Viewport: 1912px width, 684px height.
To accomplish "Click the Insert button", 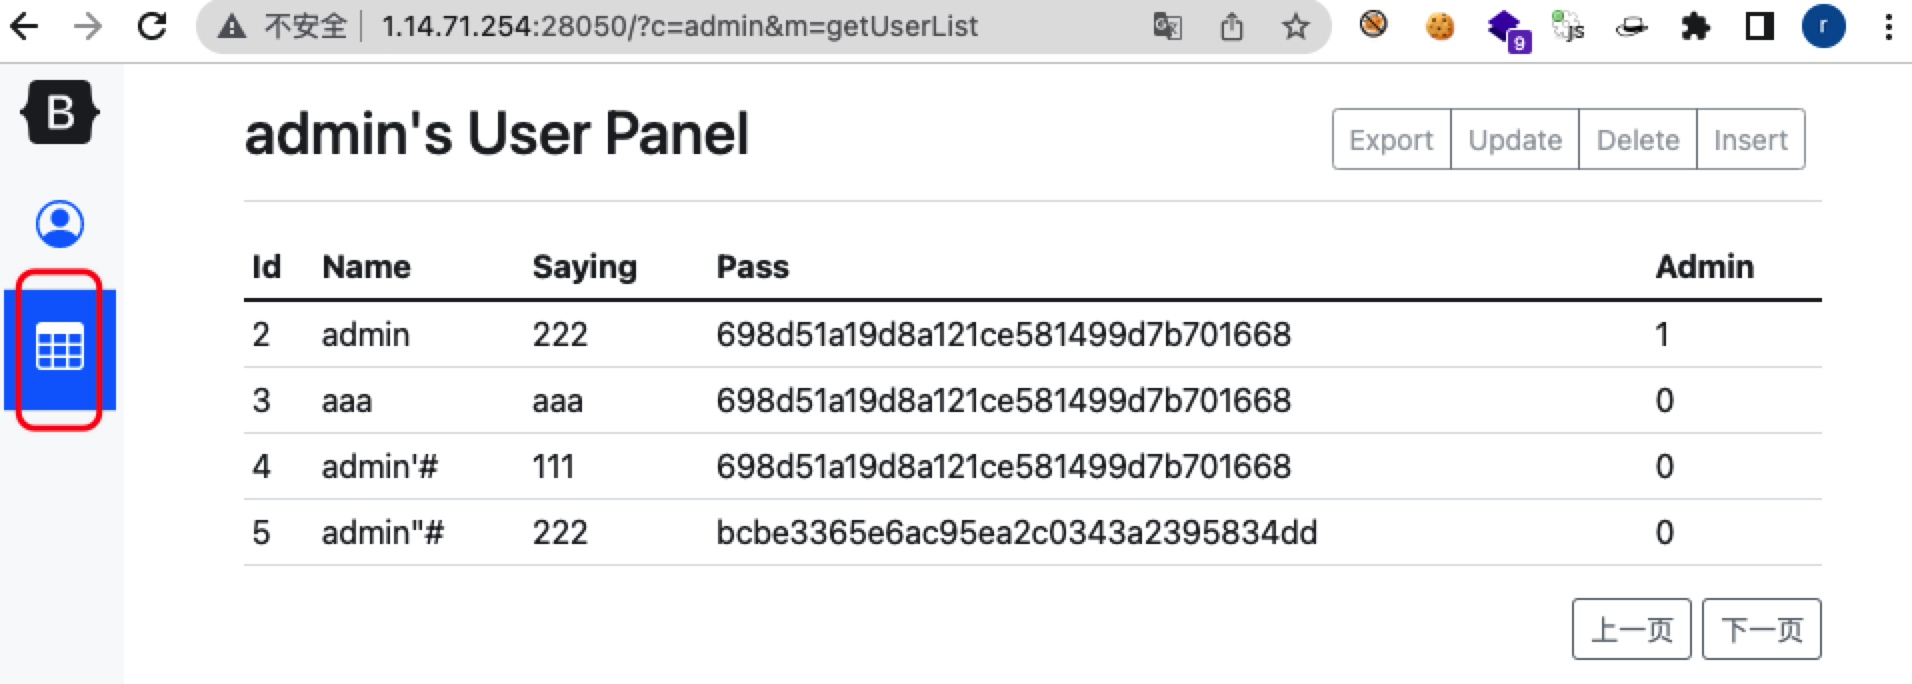I will point(1750,139).
